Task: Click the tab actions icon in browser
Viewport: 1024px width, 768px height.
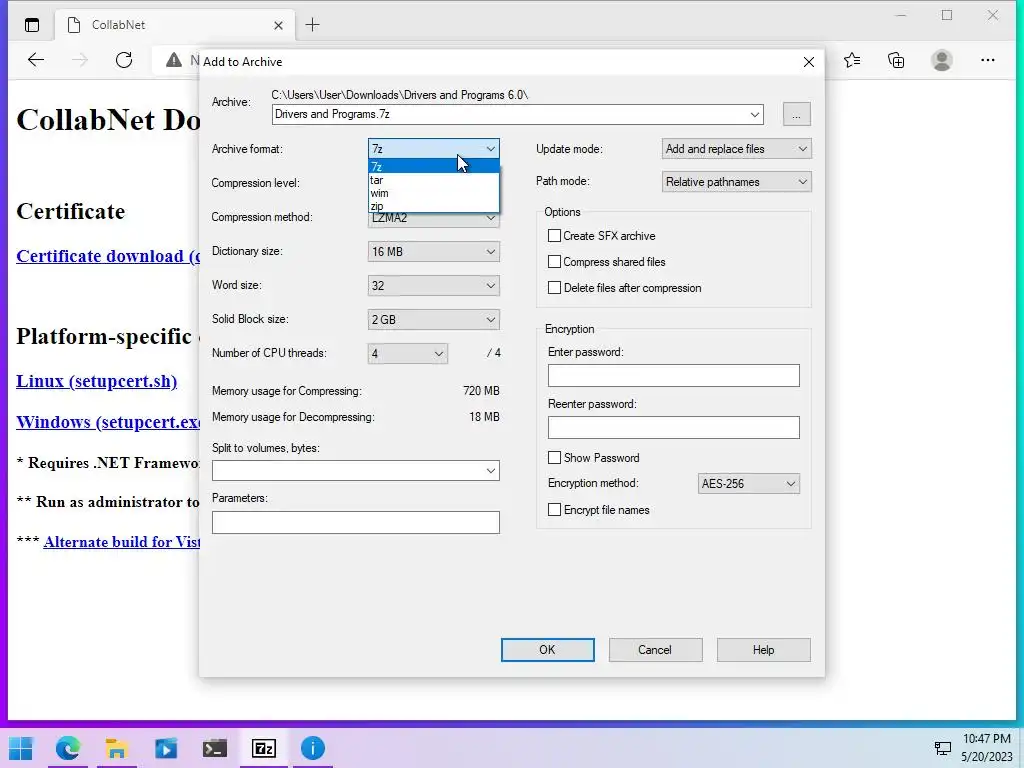Action: [x=31, y=25]
